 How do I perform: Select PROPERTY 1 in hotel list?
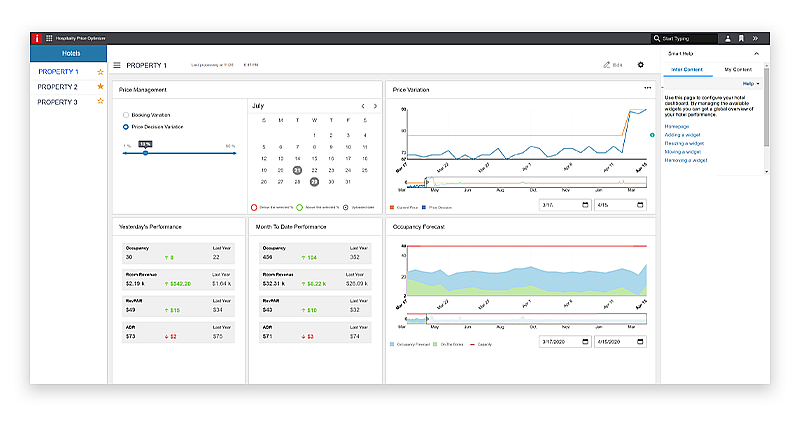58,72
